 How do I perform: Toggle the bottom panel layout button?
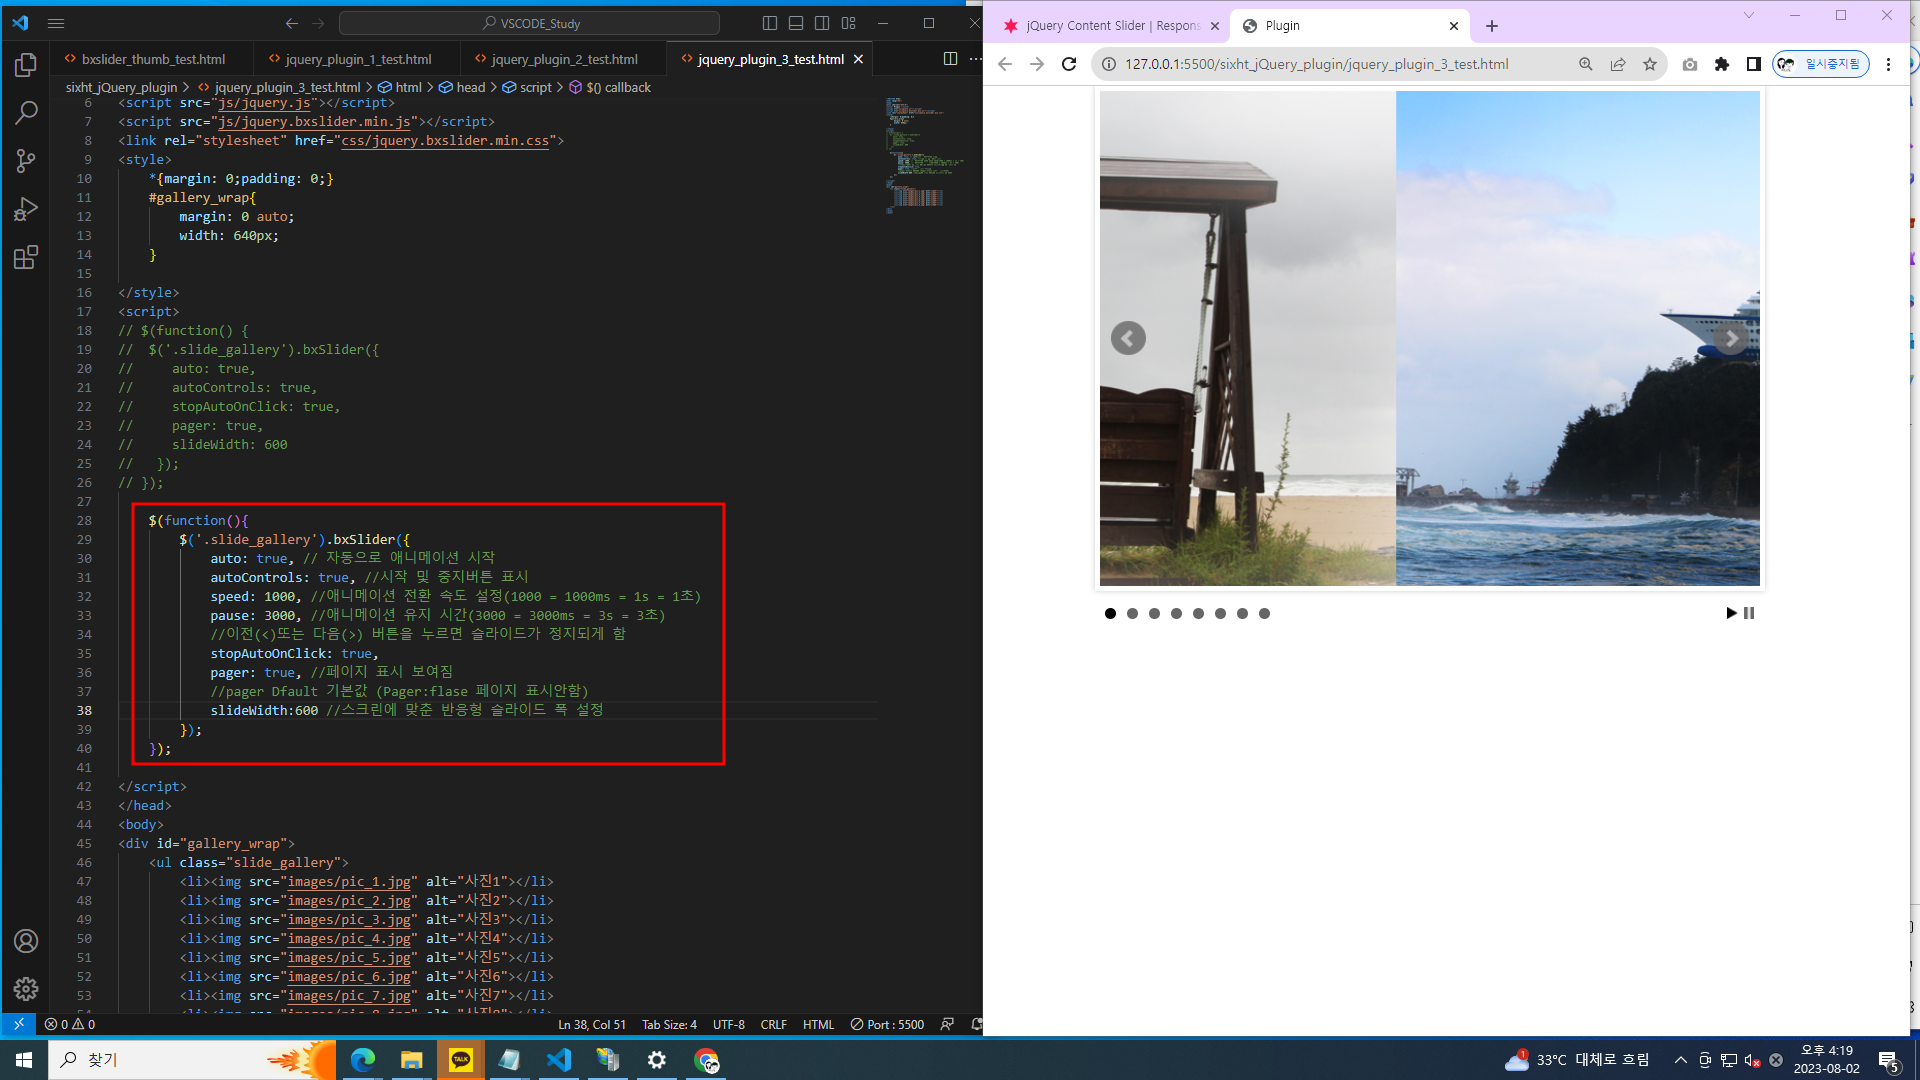(796, 23)
